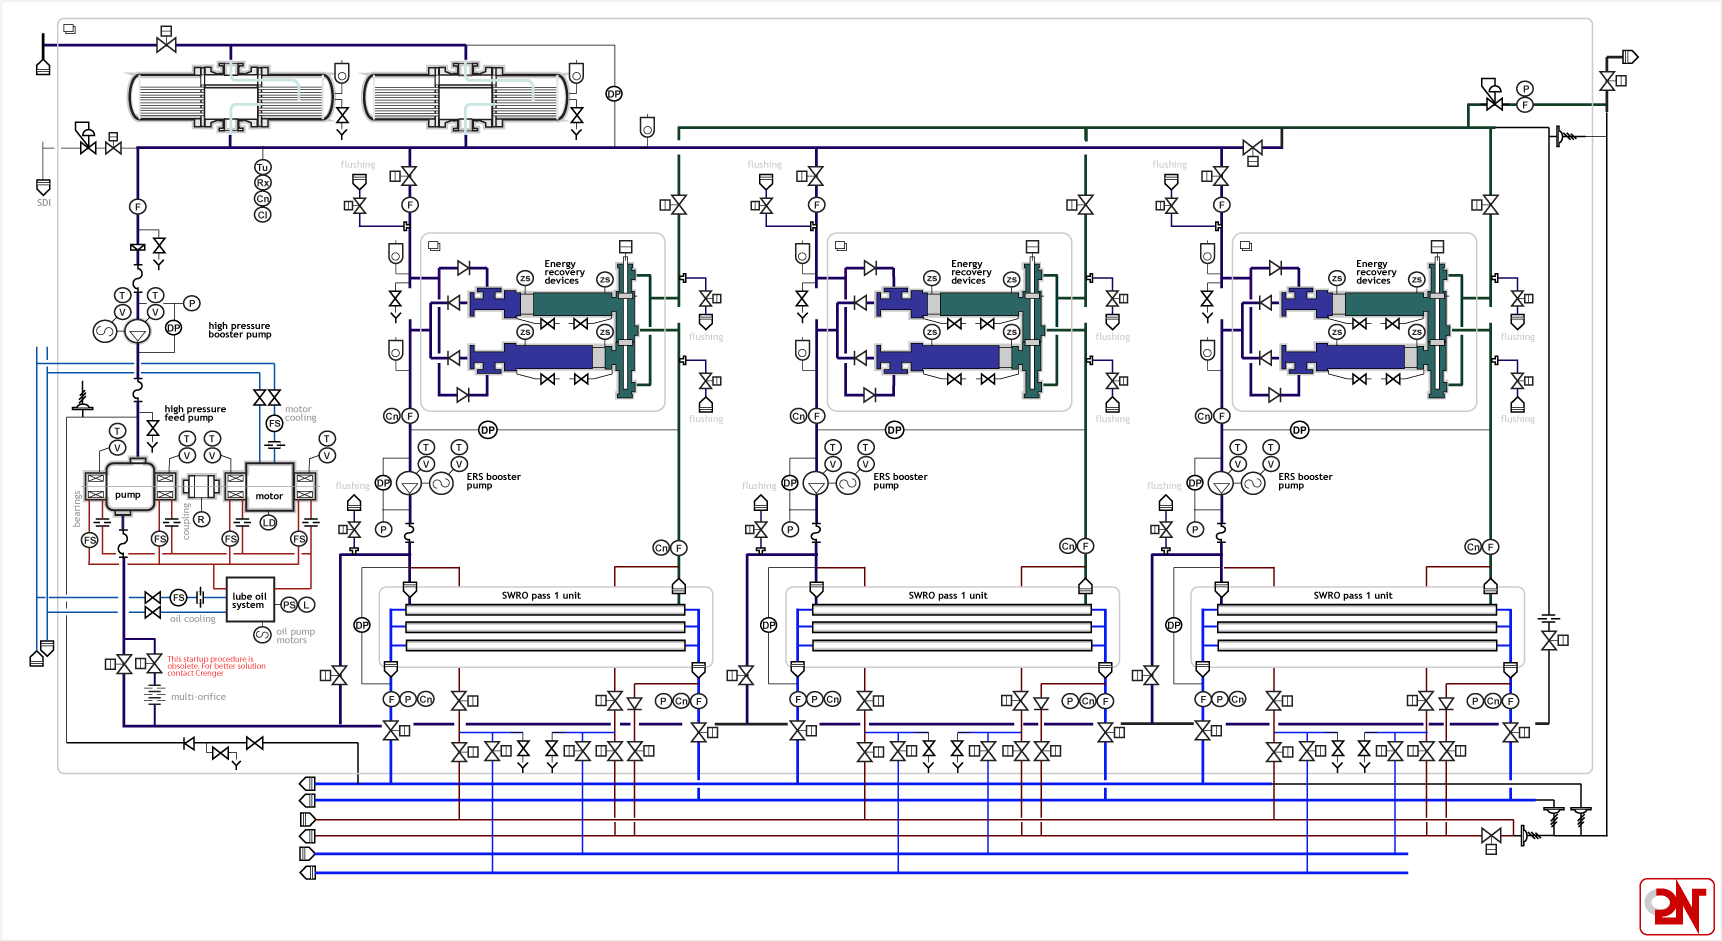The height and width of the screenshot is (941, 1722).
Task: Click the coupling symbol between pump and motor
Action: [201, 487]
